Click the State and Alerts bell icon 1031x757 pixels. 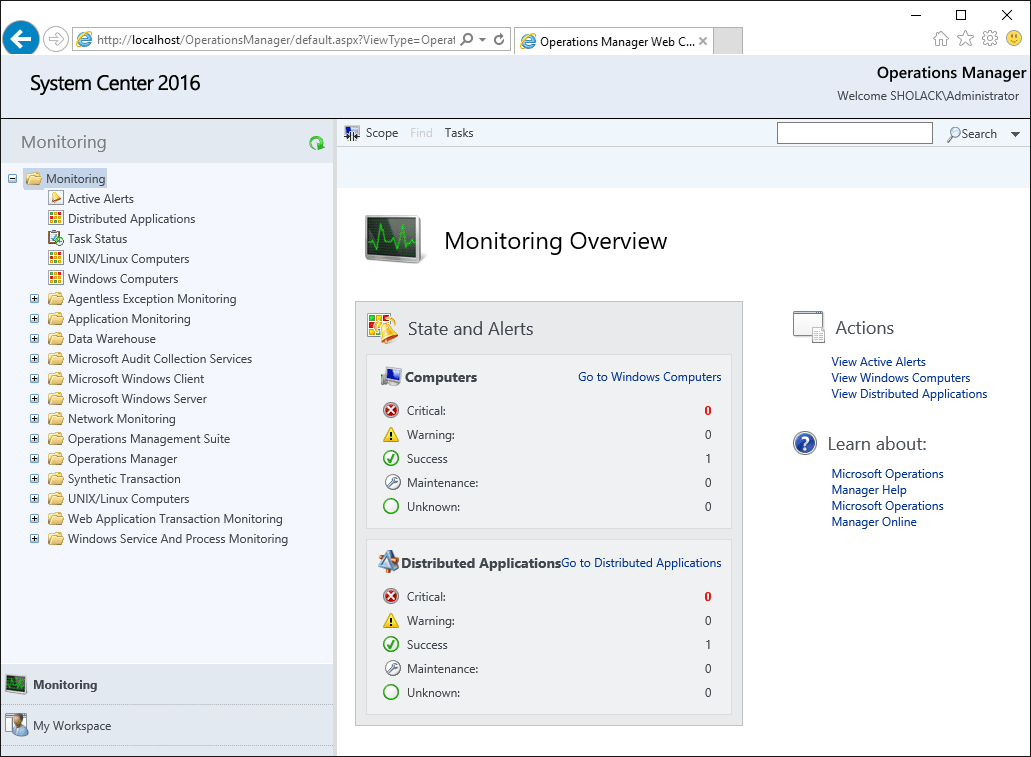point(383,328)
